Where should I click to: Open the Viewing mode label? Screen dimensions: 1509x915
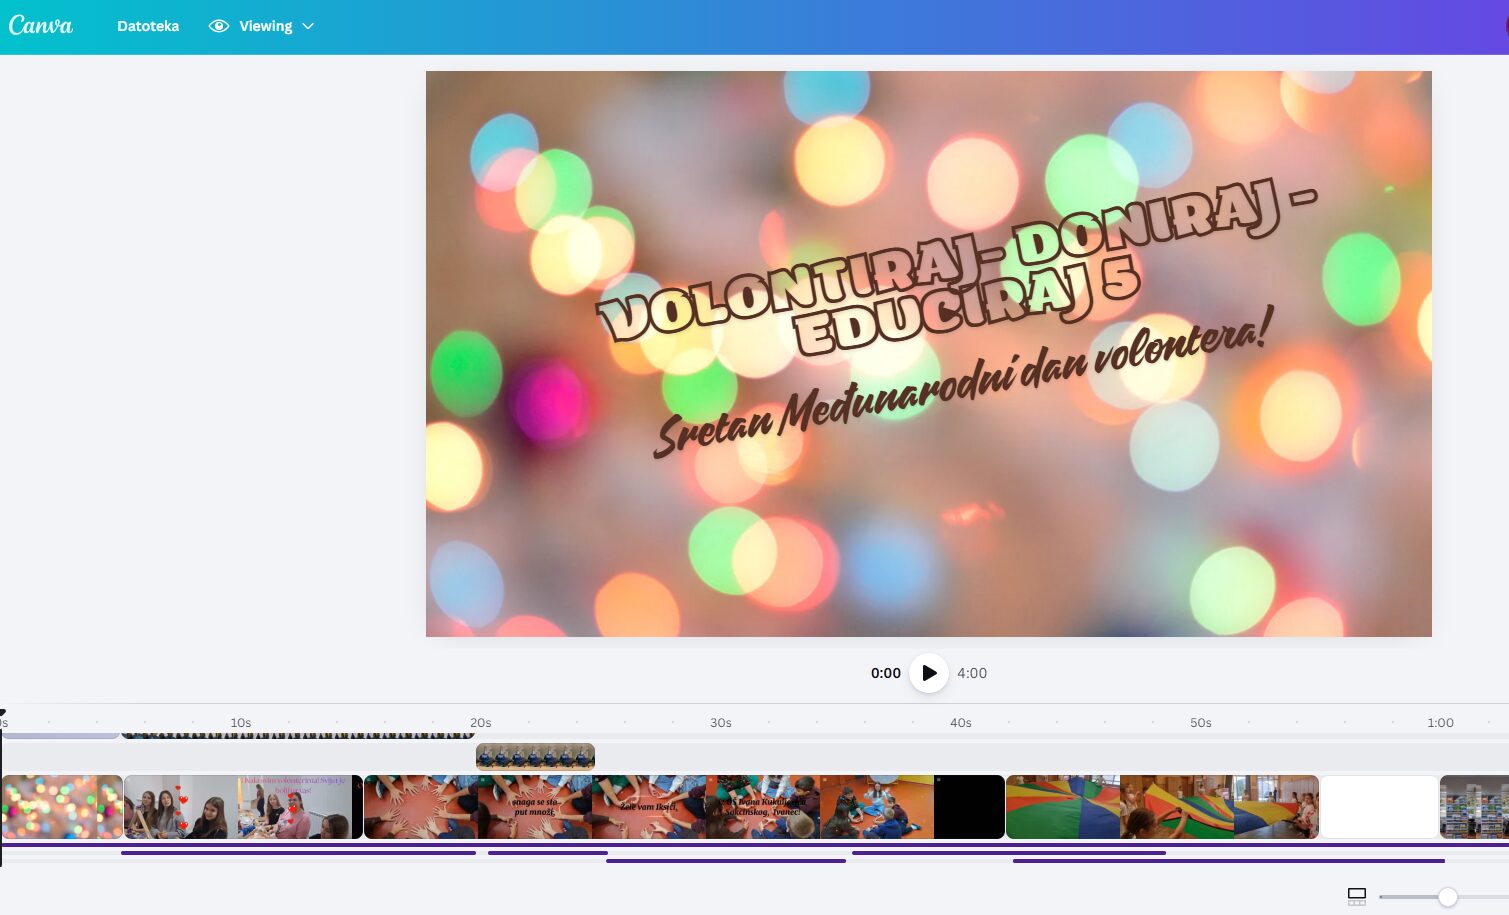265,26
